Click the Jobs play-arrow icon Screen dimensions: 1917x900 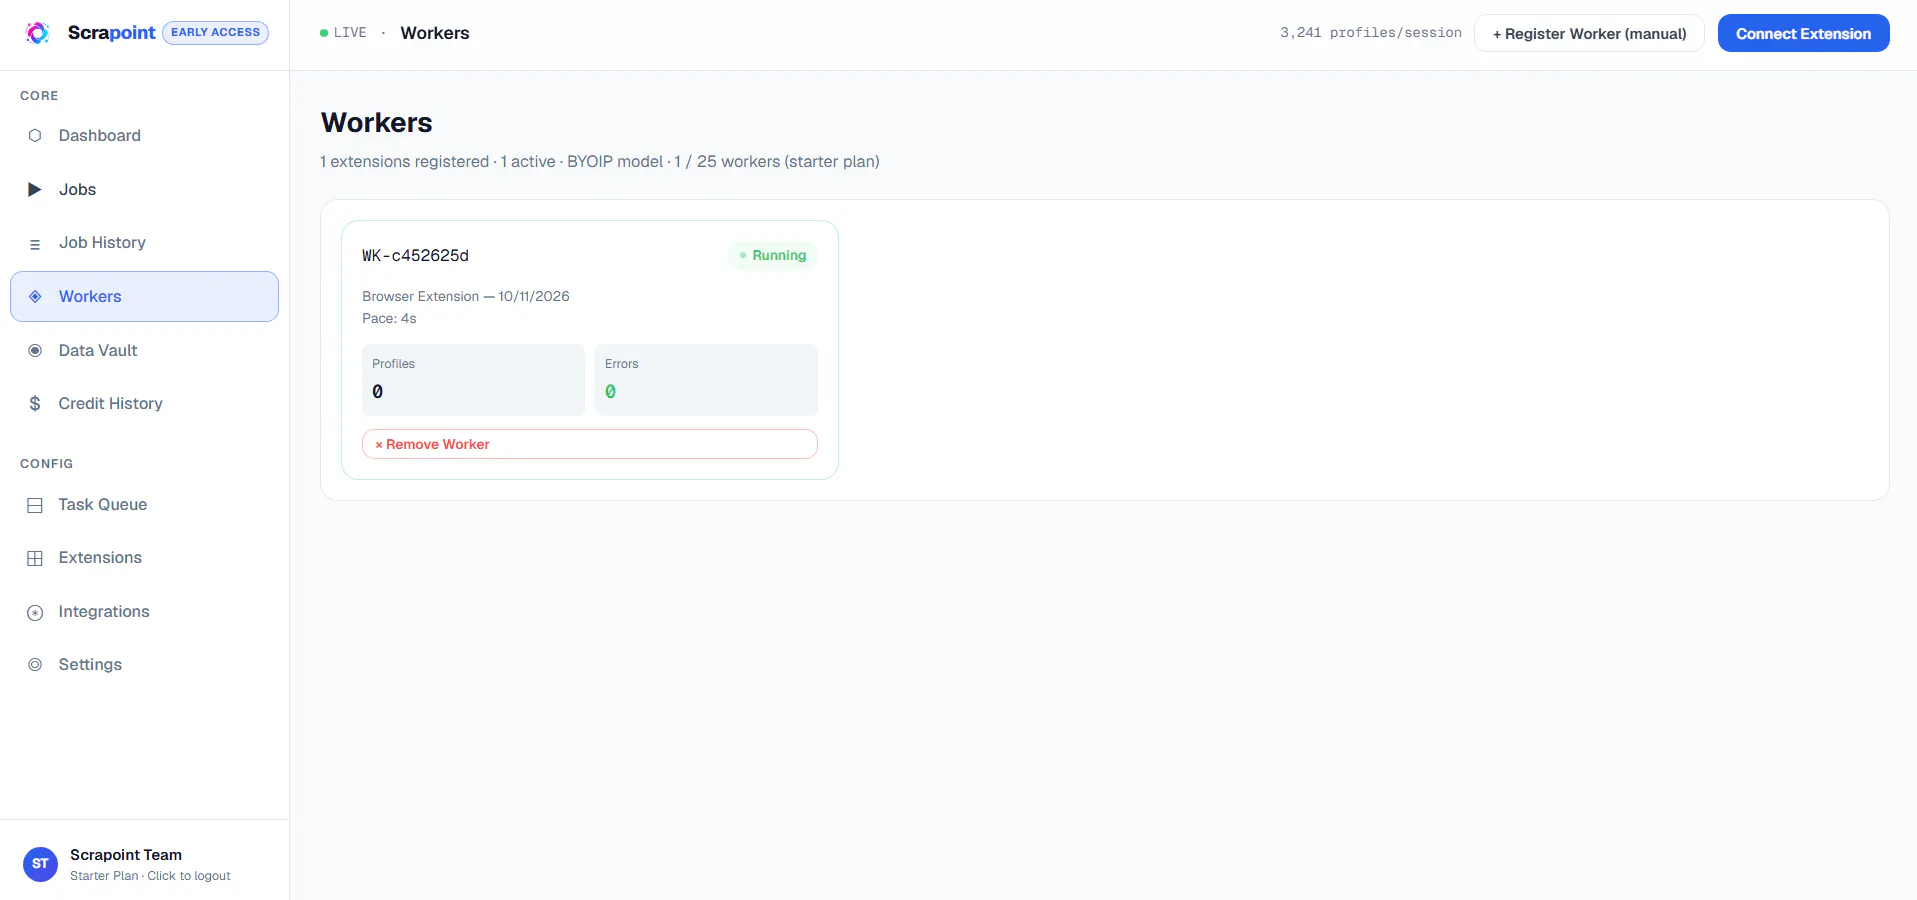point(35,190)
